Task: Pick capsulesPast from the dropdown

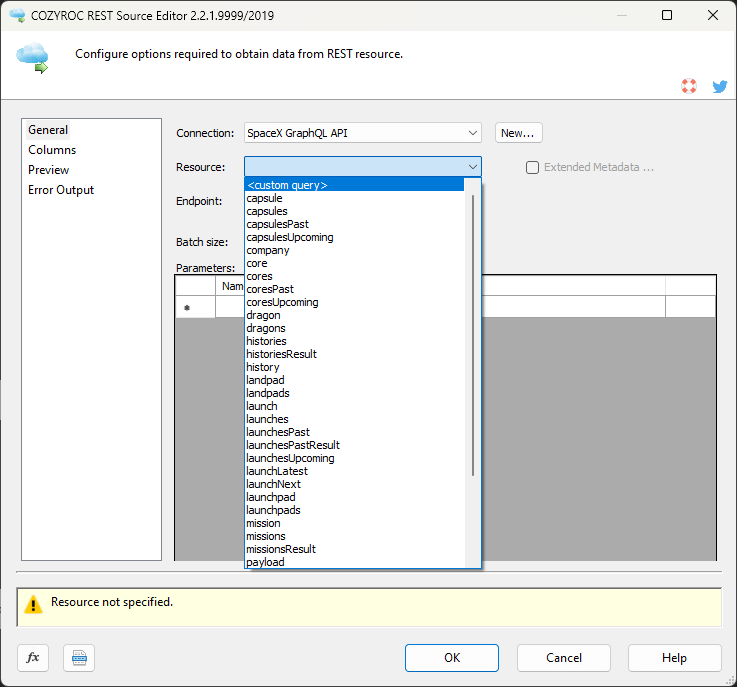Action: pyautogui.click(x=354, y=224)
